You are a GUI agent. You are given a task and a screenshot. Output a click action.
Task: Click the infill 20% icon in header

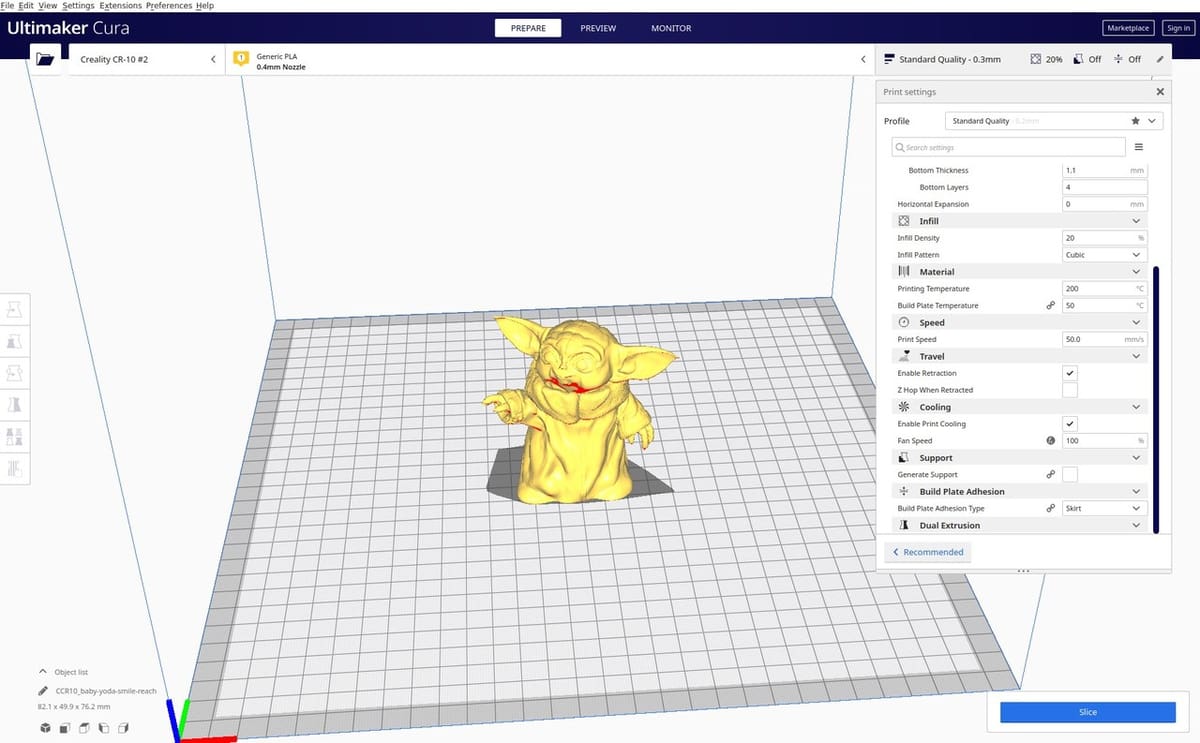click(x=1036, y=59)
